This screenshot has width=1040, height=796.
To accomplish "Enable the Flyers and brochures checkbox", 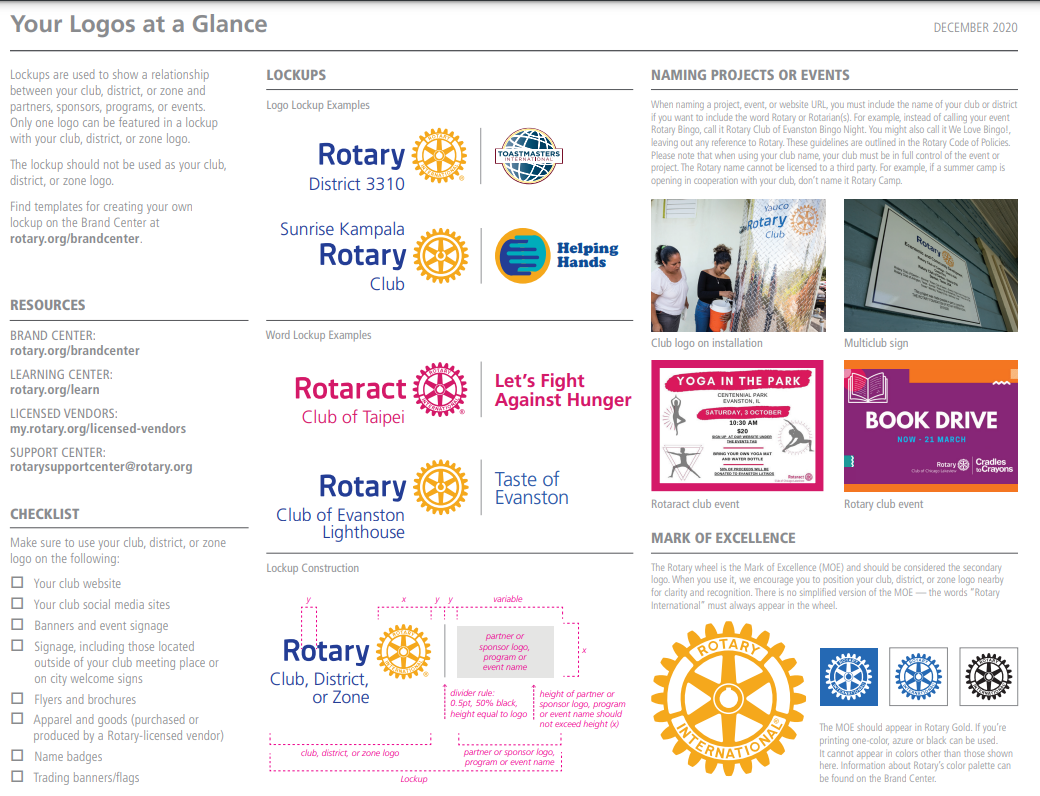I will [16, 700].
